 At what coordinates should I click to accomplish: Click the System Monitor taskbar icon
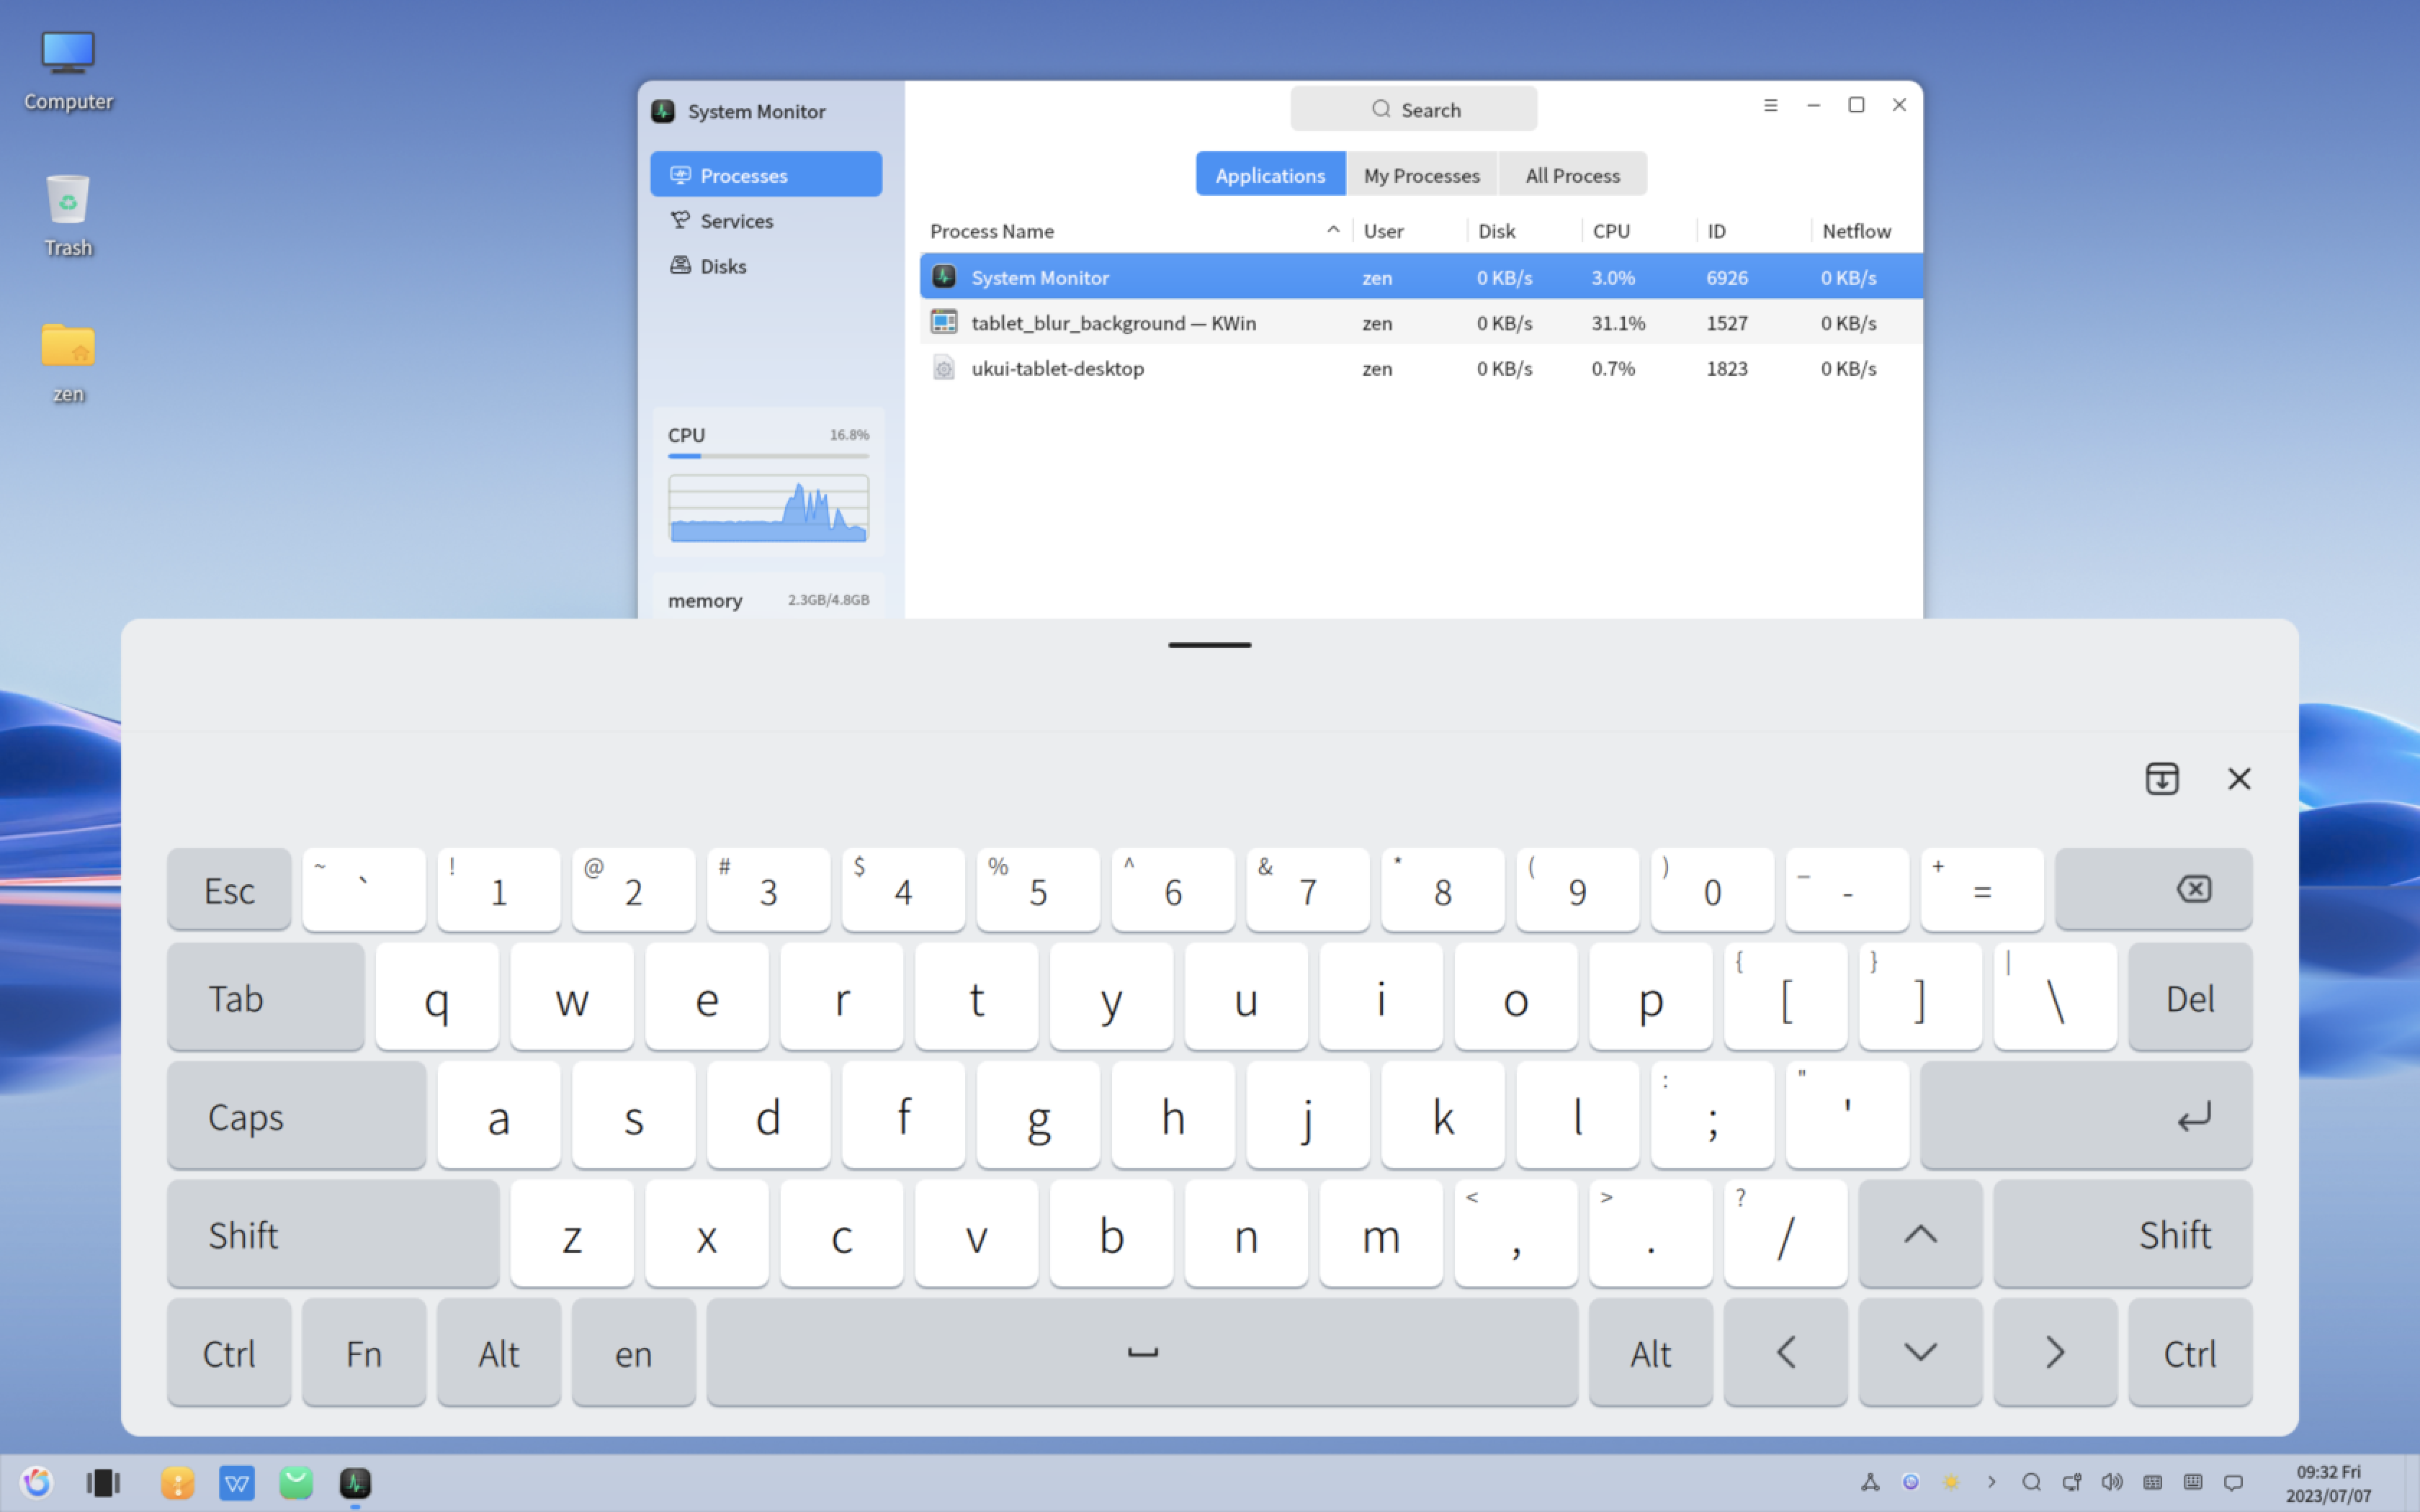coord(355,1482)
